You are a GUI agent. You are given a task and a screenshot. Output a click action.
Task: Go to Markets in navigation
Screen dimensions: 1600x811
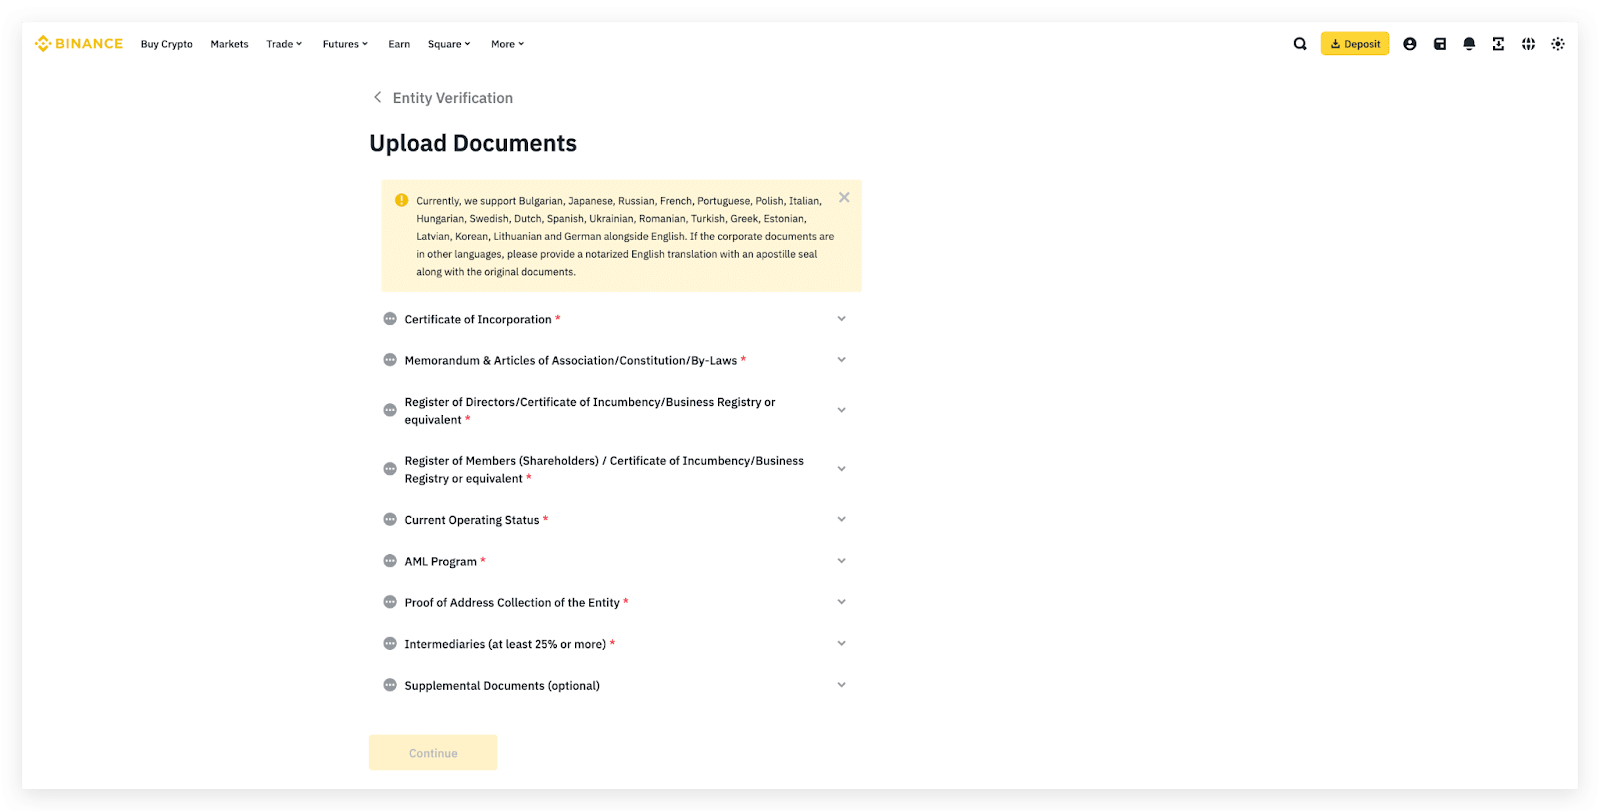point(229,44)
